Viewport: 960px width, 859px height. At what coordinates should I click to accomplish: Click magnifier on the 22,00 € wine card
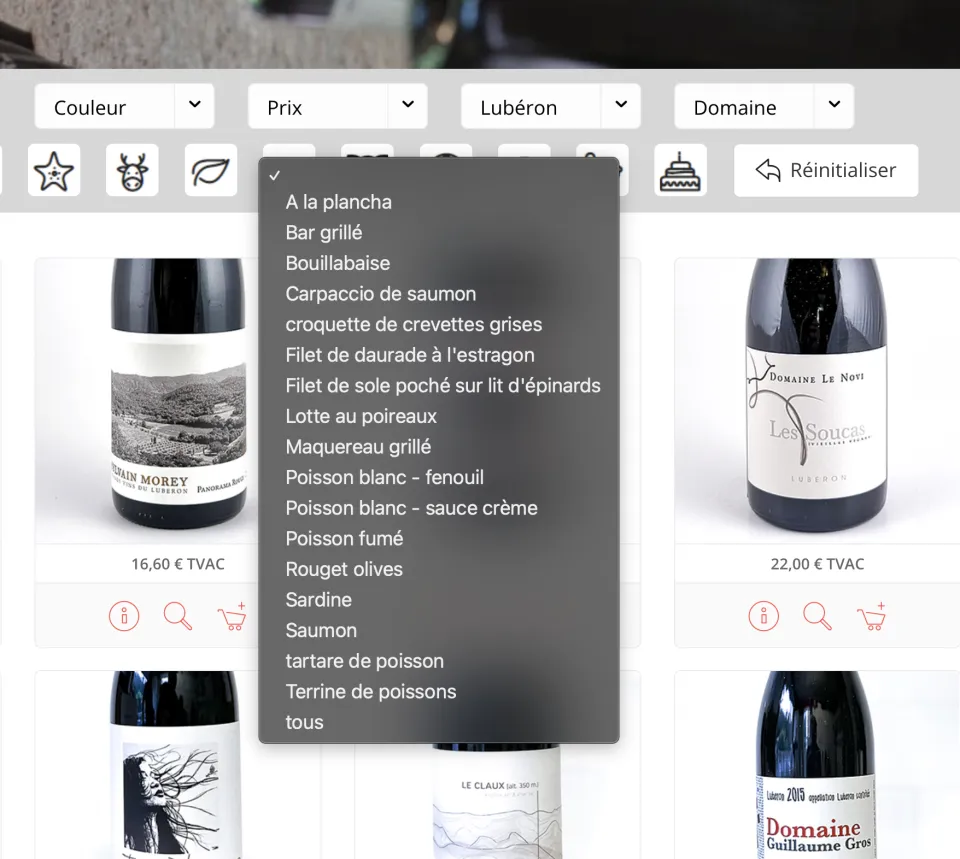pos(817,616)
